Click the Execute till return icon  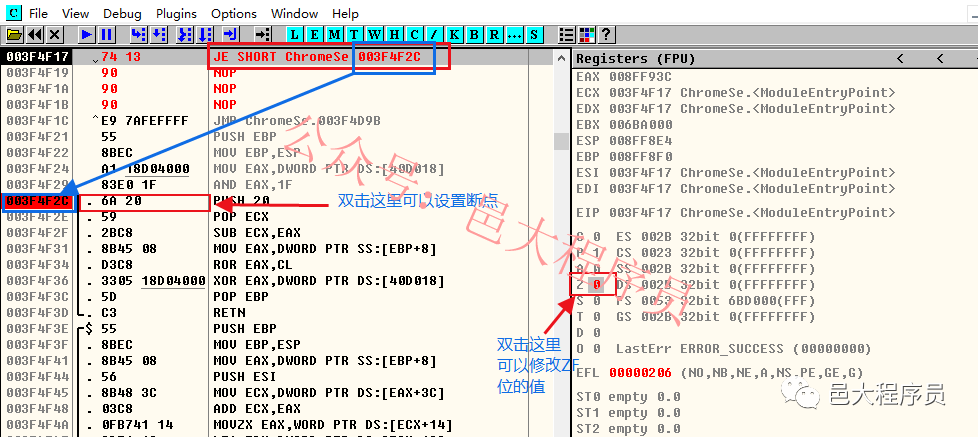(x=231, y=34)
